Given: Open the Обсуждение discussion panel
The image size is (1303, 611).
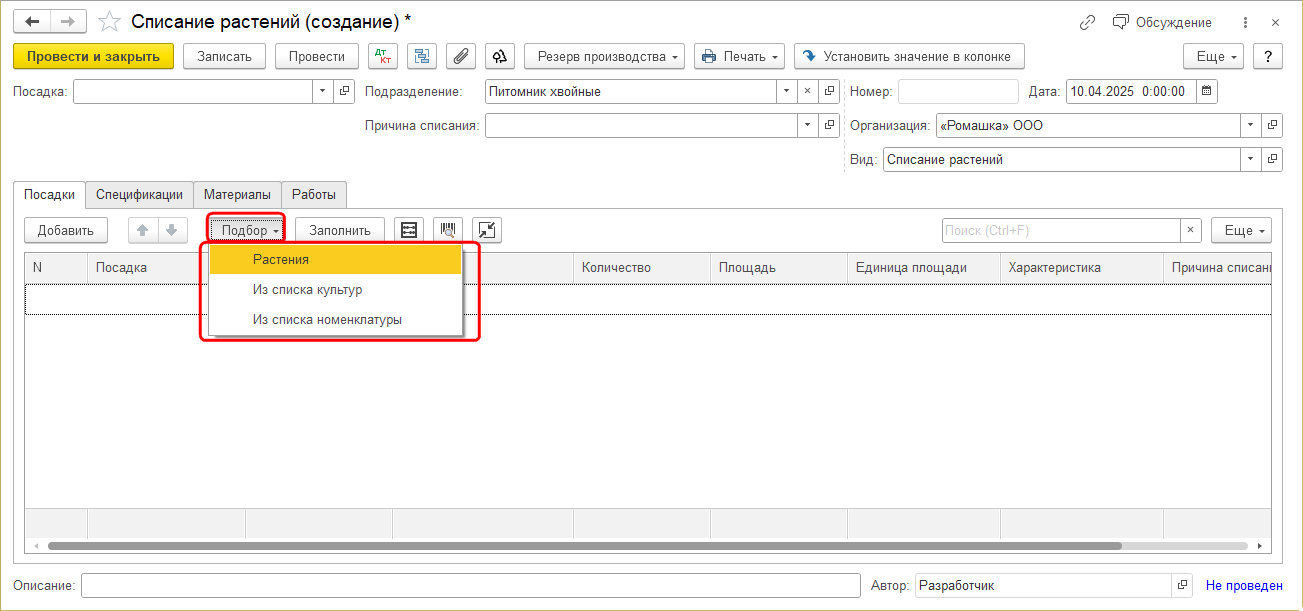Looking at the screenshot, I should pyautogui.click(x=1162, y=22).
